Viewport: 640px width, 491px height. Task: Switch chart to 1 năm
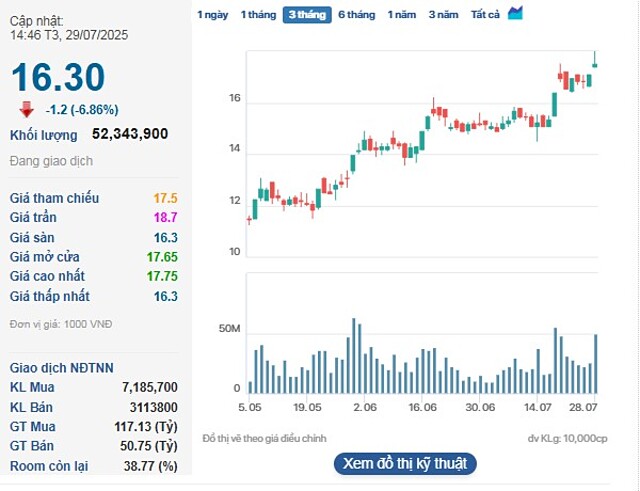click(401, 14)
